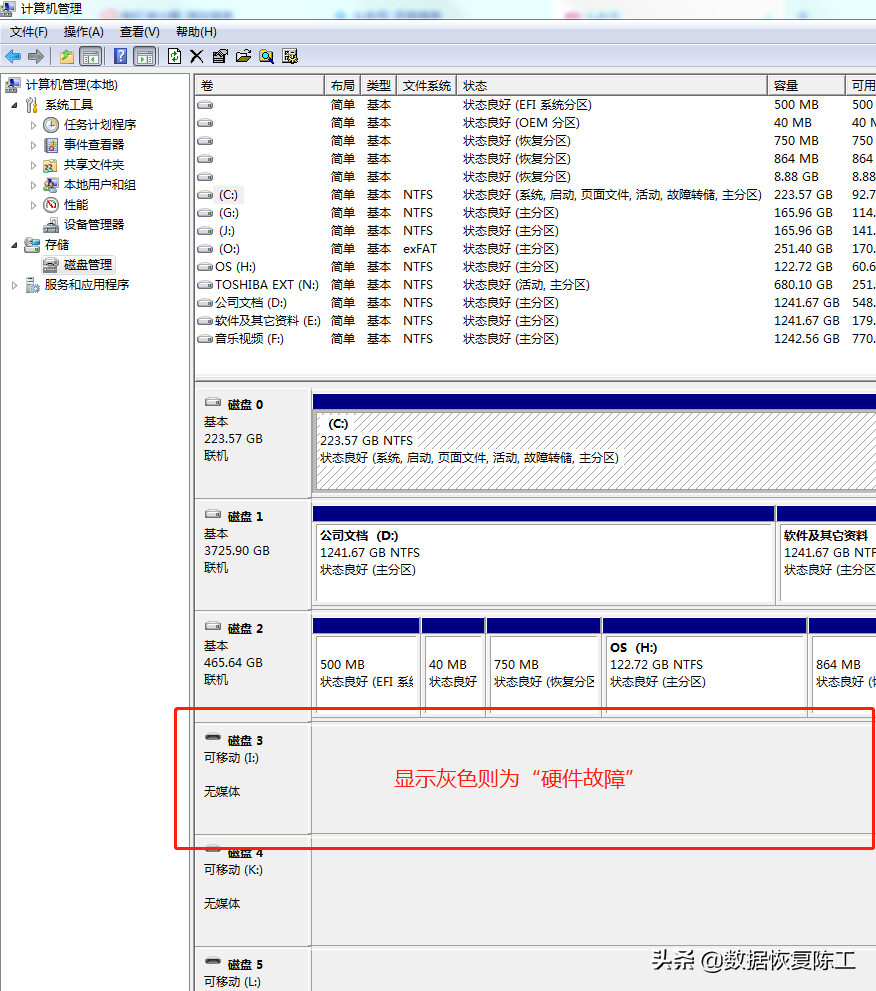Expand the 服务和应用程序 node
This screenshot has height=991, width=876.
click(14, 285)
